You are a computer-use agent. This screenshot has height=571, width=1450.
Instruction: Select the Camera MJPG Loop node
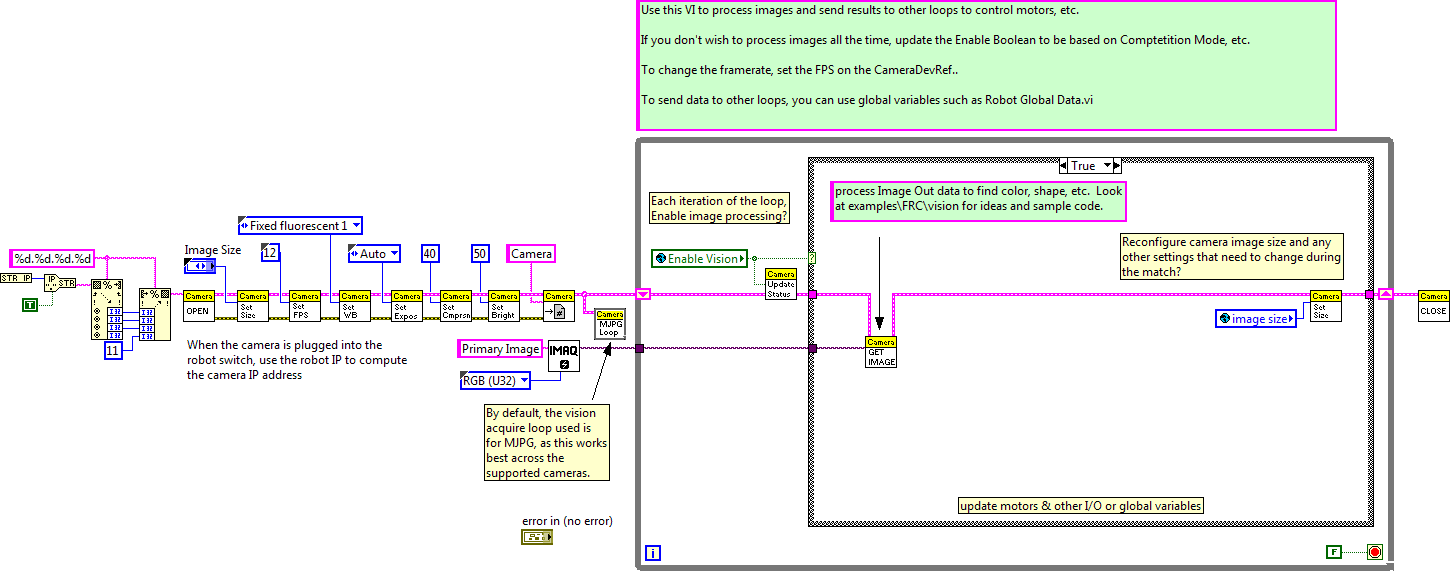click(x=610, y=324)
